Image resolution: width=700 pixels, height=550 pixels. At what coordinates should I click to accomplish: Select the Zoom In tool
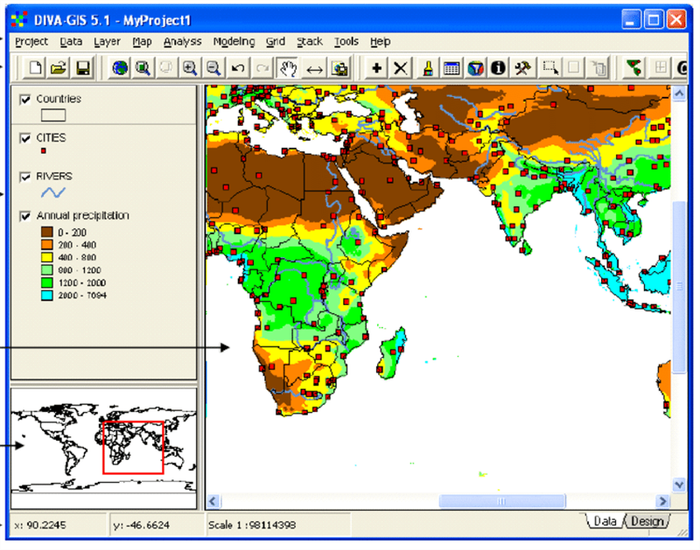tap(190, 68)
